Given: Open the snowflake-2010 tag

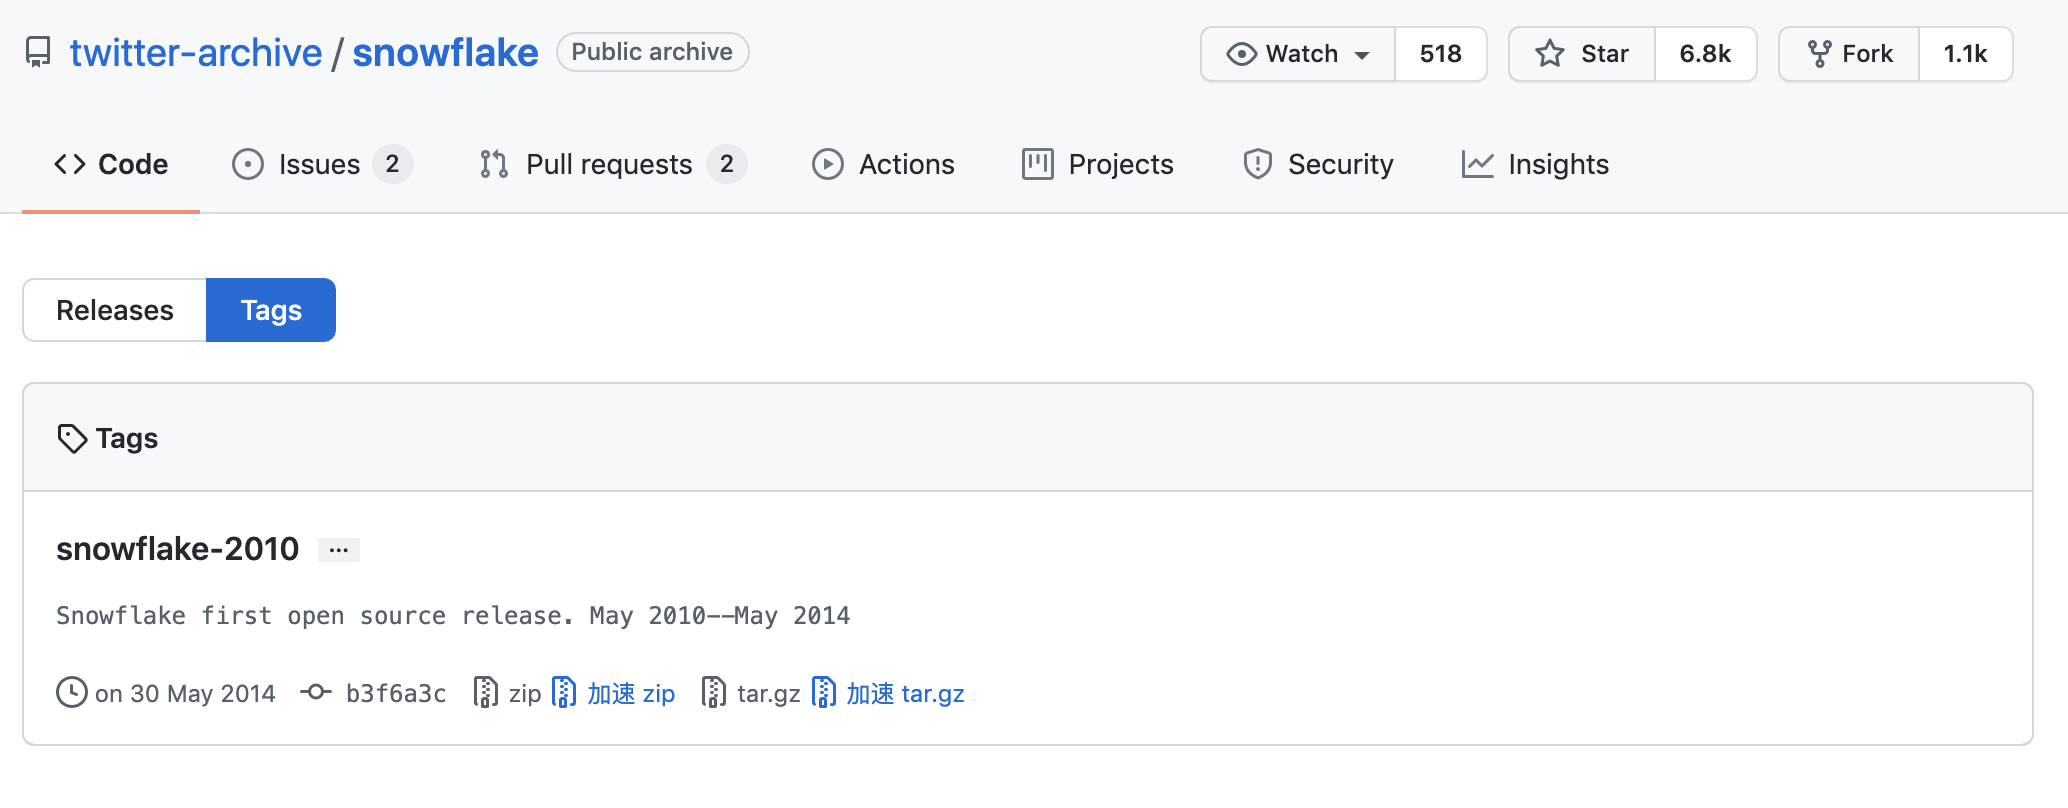Looking at the screenshot, I should pyautogui.click(x=177, y=548).
